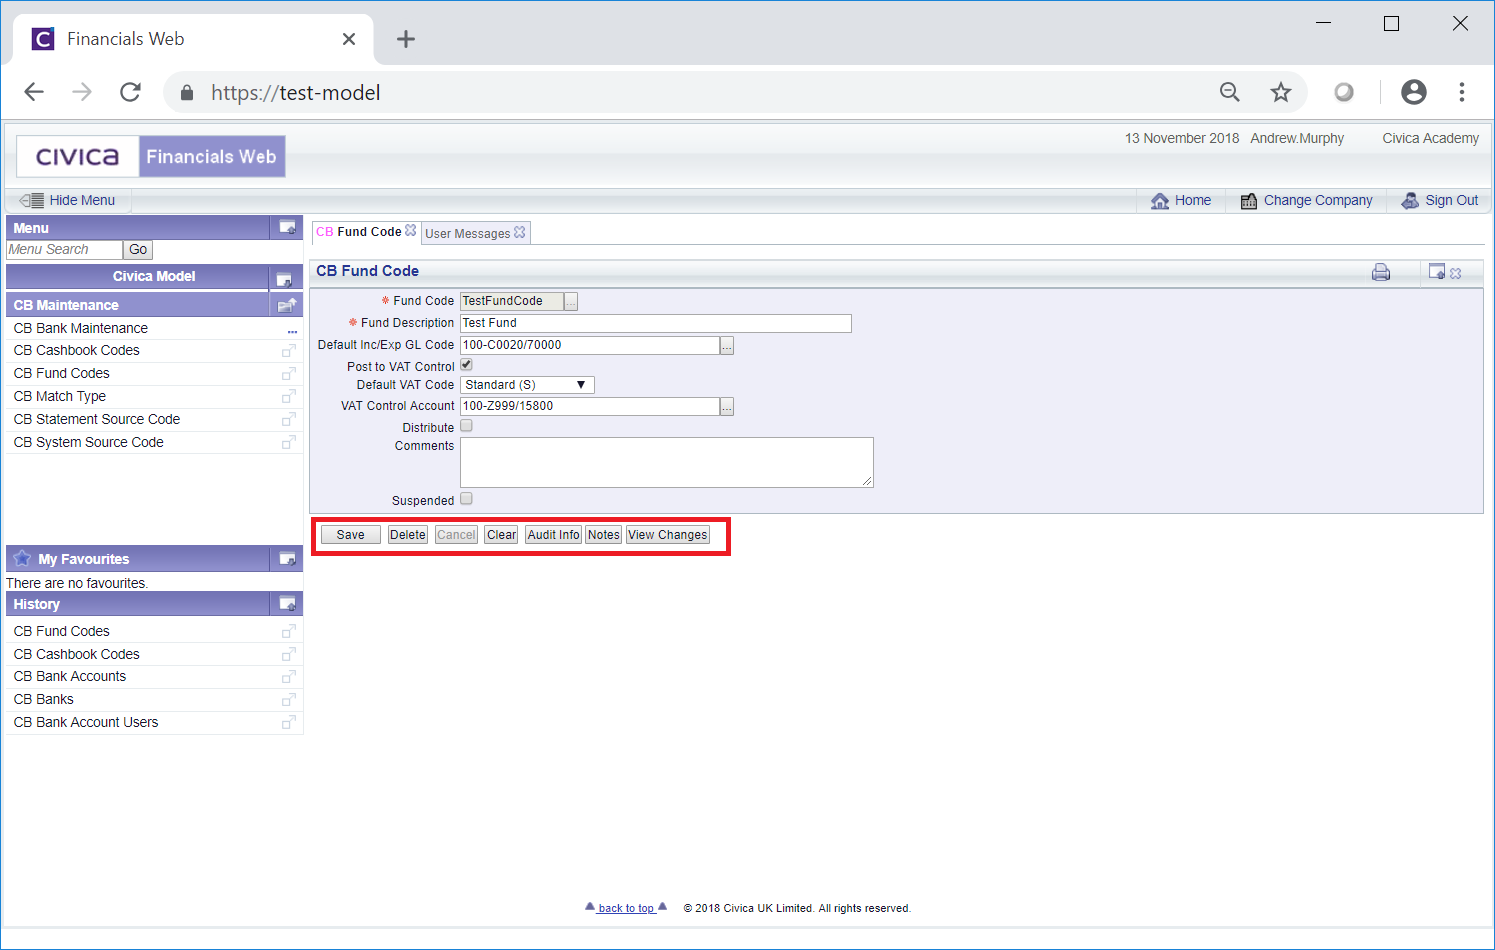Click Sign Out
This screenshot has height=950, width=1495.
point(1440,201)
